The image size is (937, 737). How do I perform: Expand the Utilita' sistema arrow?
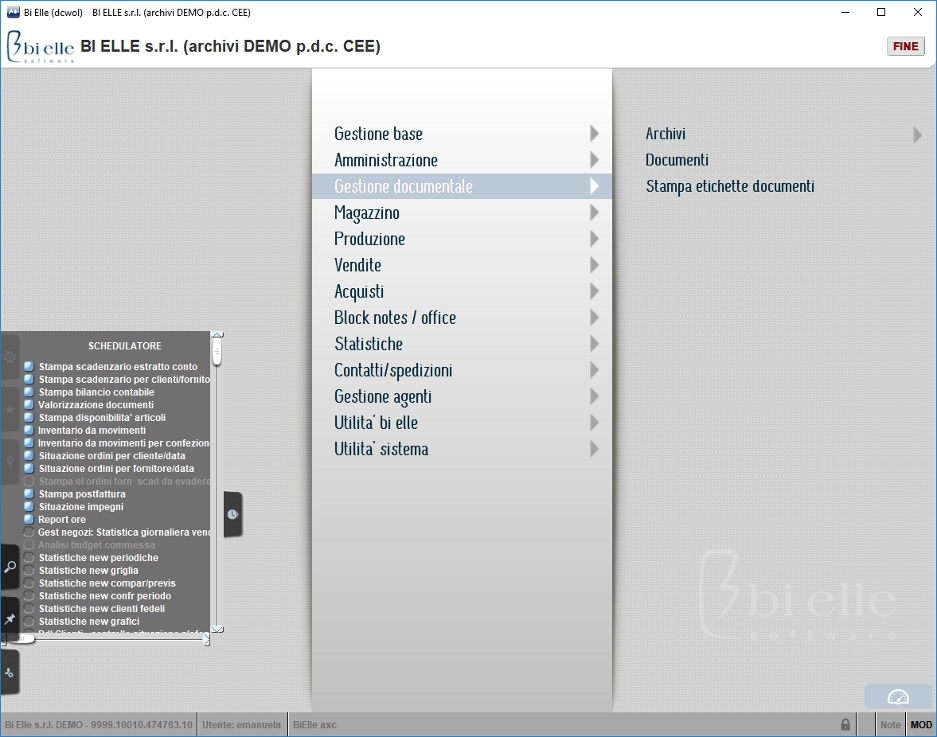594,449
